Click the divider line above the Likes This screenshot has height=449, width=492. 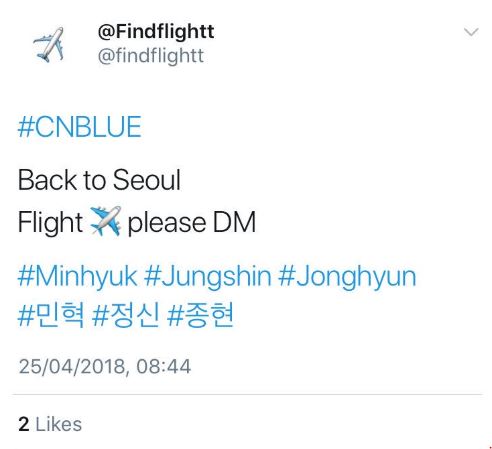pos(247,395)
